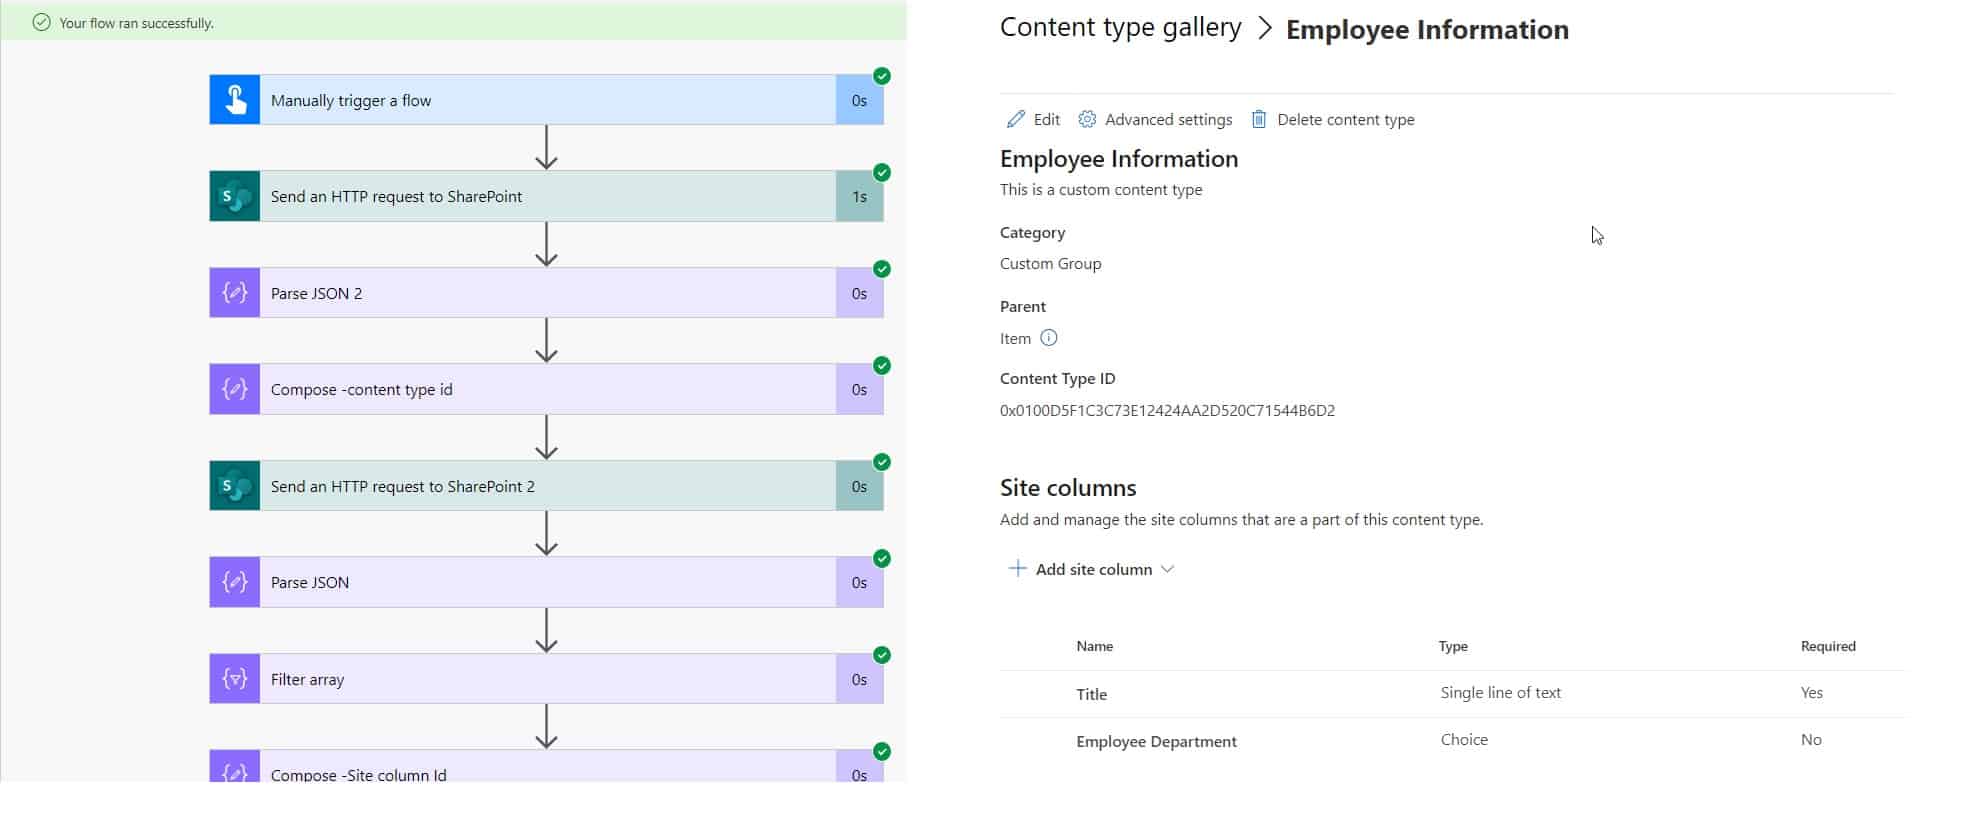This screenshot has width=1966, height=816.
Task: Expand the Filter array step
Action: point(547,679)
